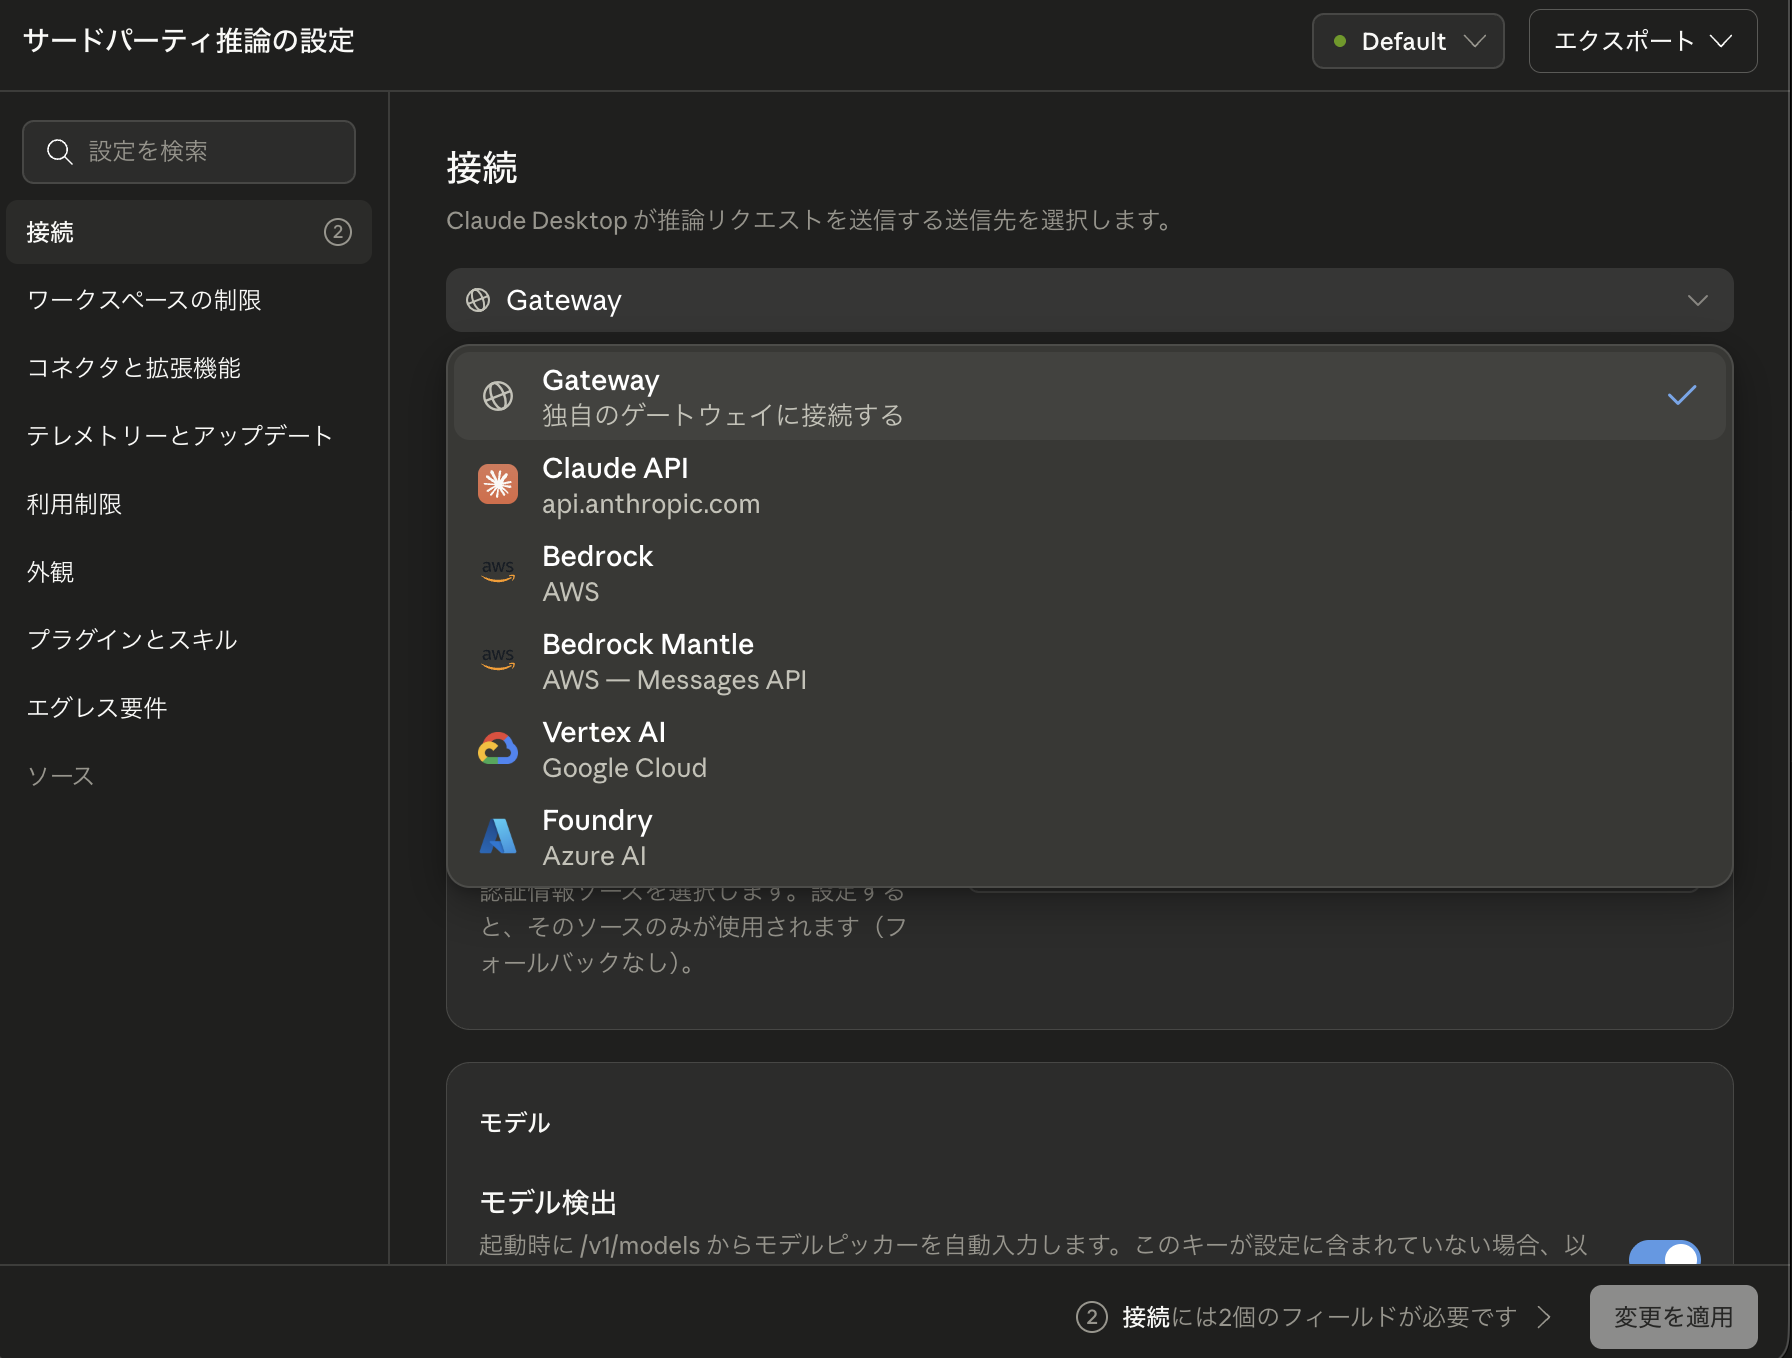
Task: Click the 接続 page heading
Action: 482,168
